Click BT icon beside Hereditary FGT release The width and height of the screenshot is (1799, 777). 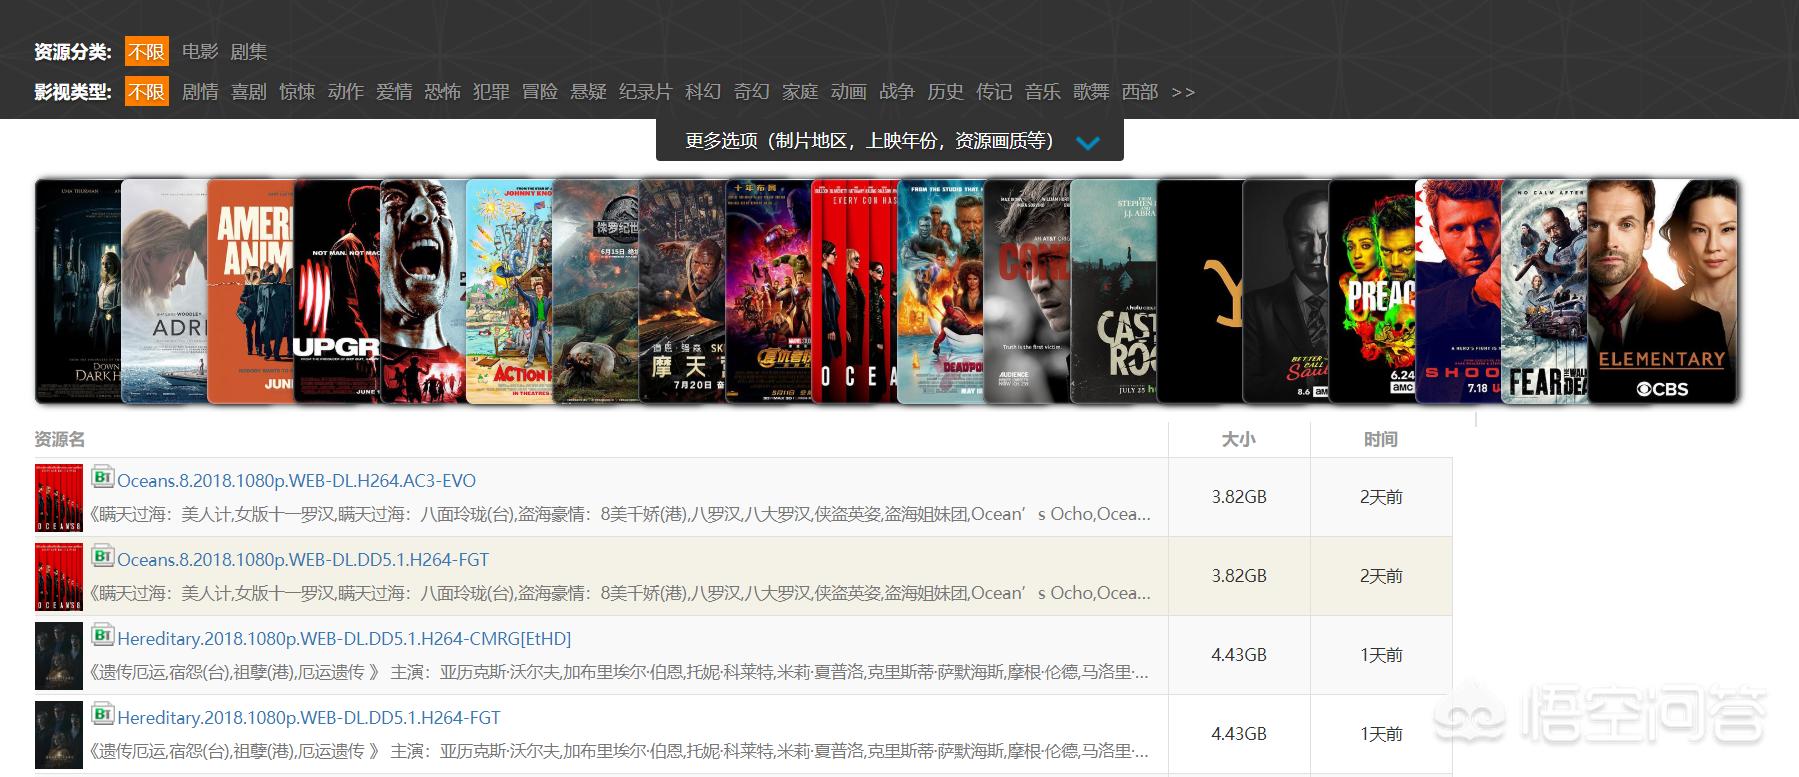tap(102, 713)
